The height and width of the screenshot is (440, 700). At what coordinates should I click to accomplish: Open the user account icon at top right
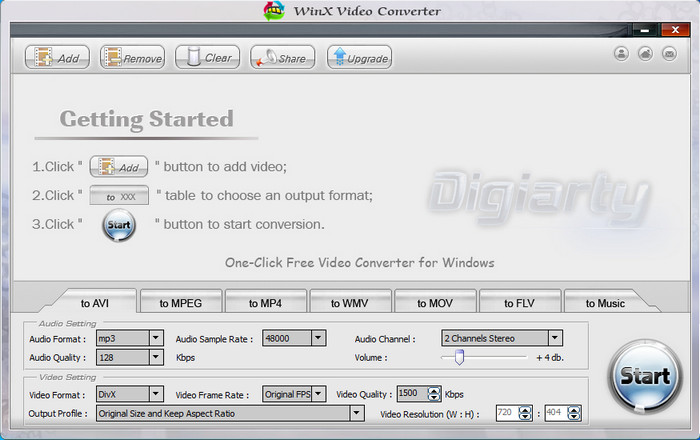[621, 53]
